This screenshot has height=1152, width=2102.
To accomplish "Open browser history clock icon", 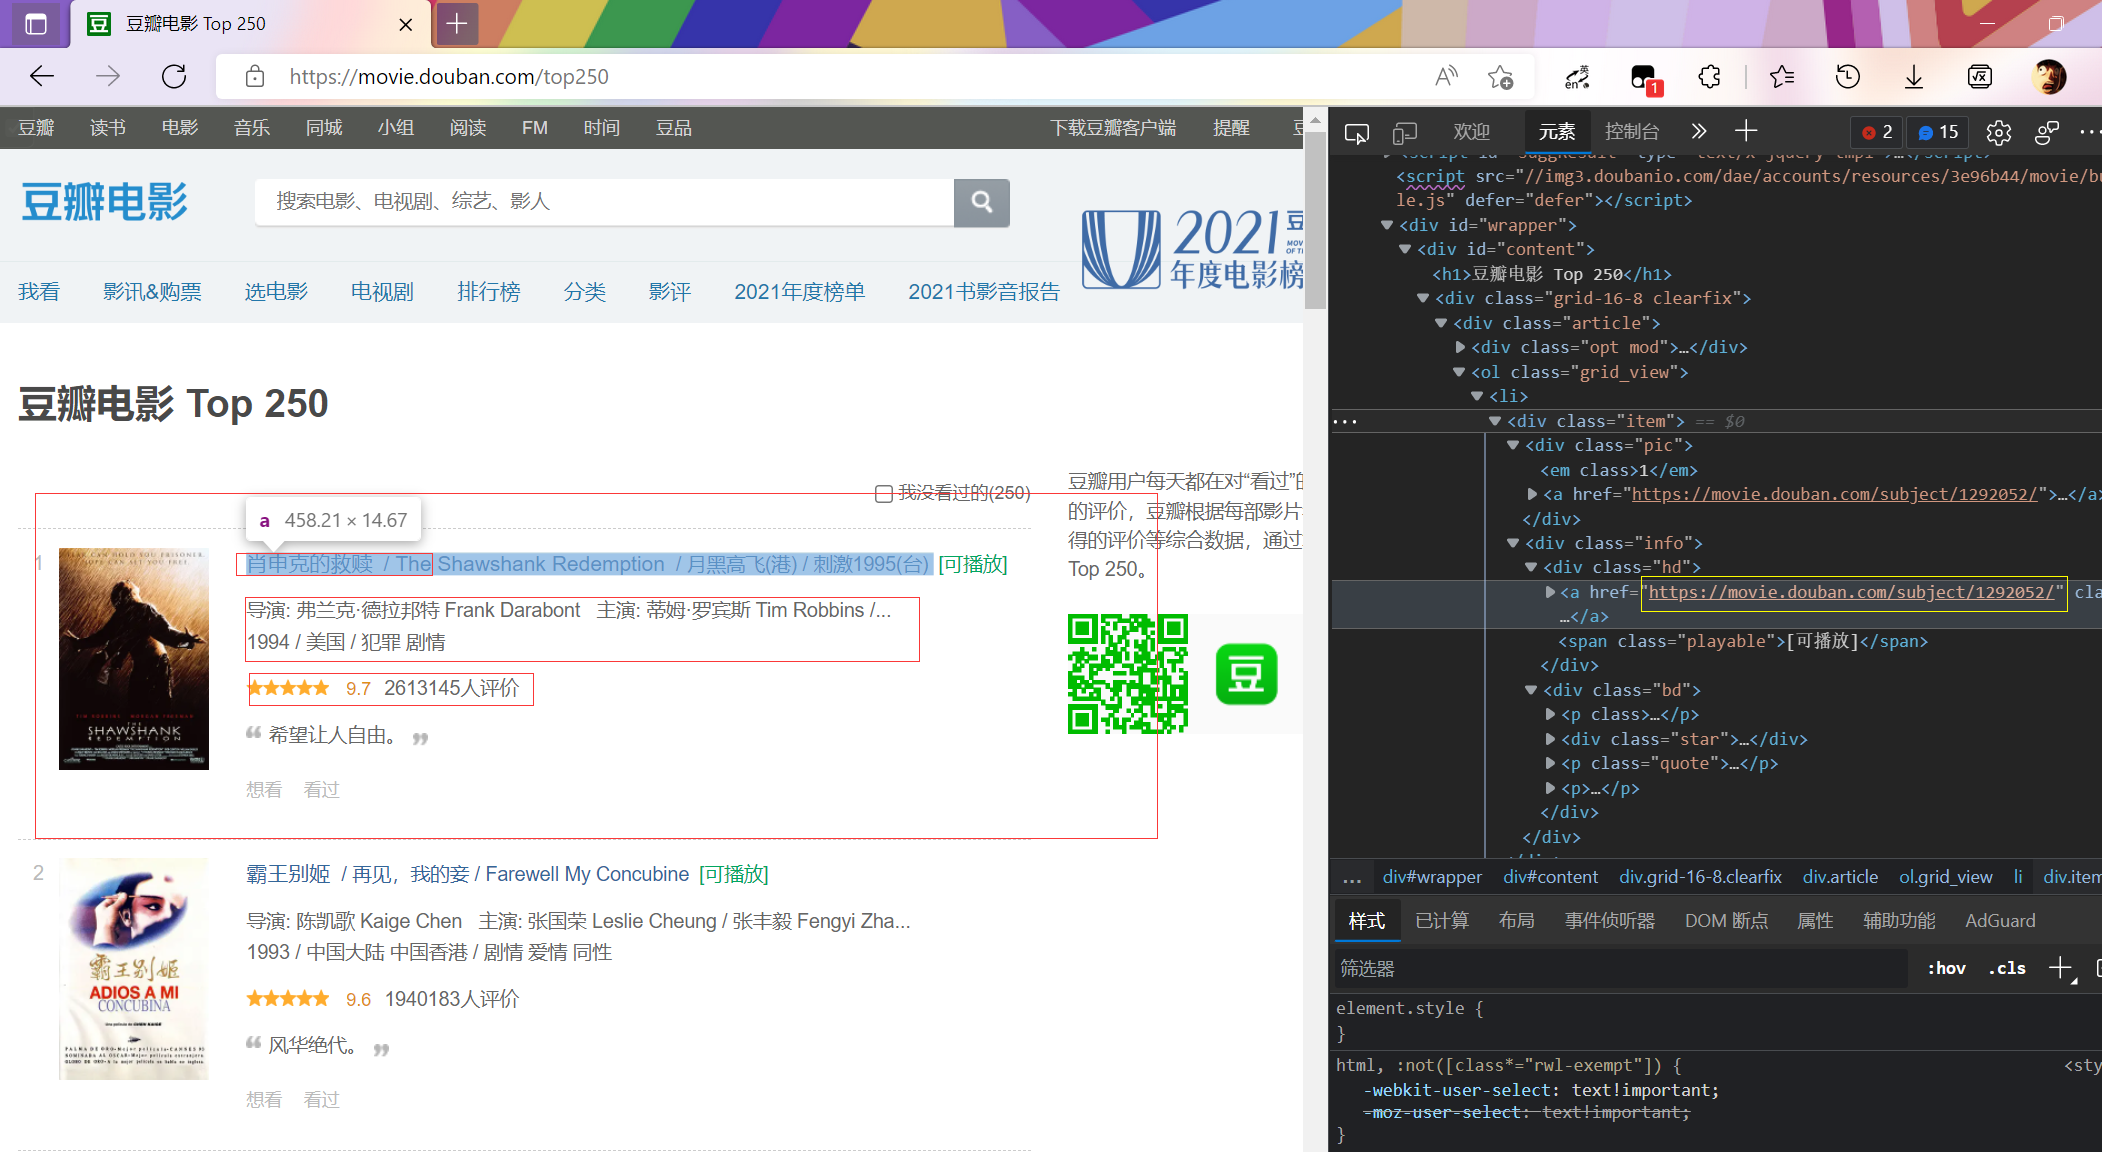I will pyautogui.click(x=1848, y=77).
